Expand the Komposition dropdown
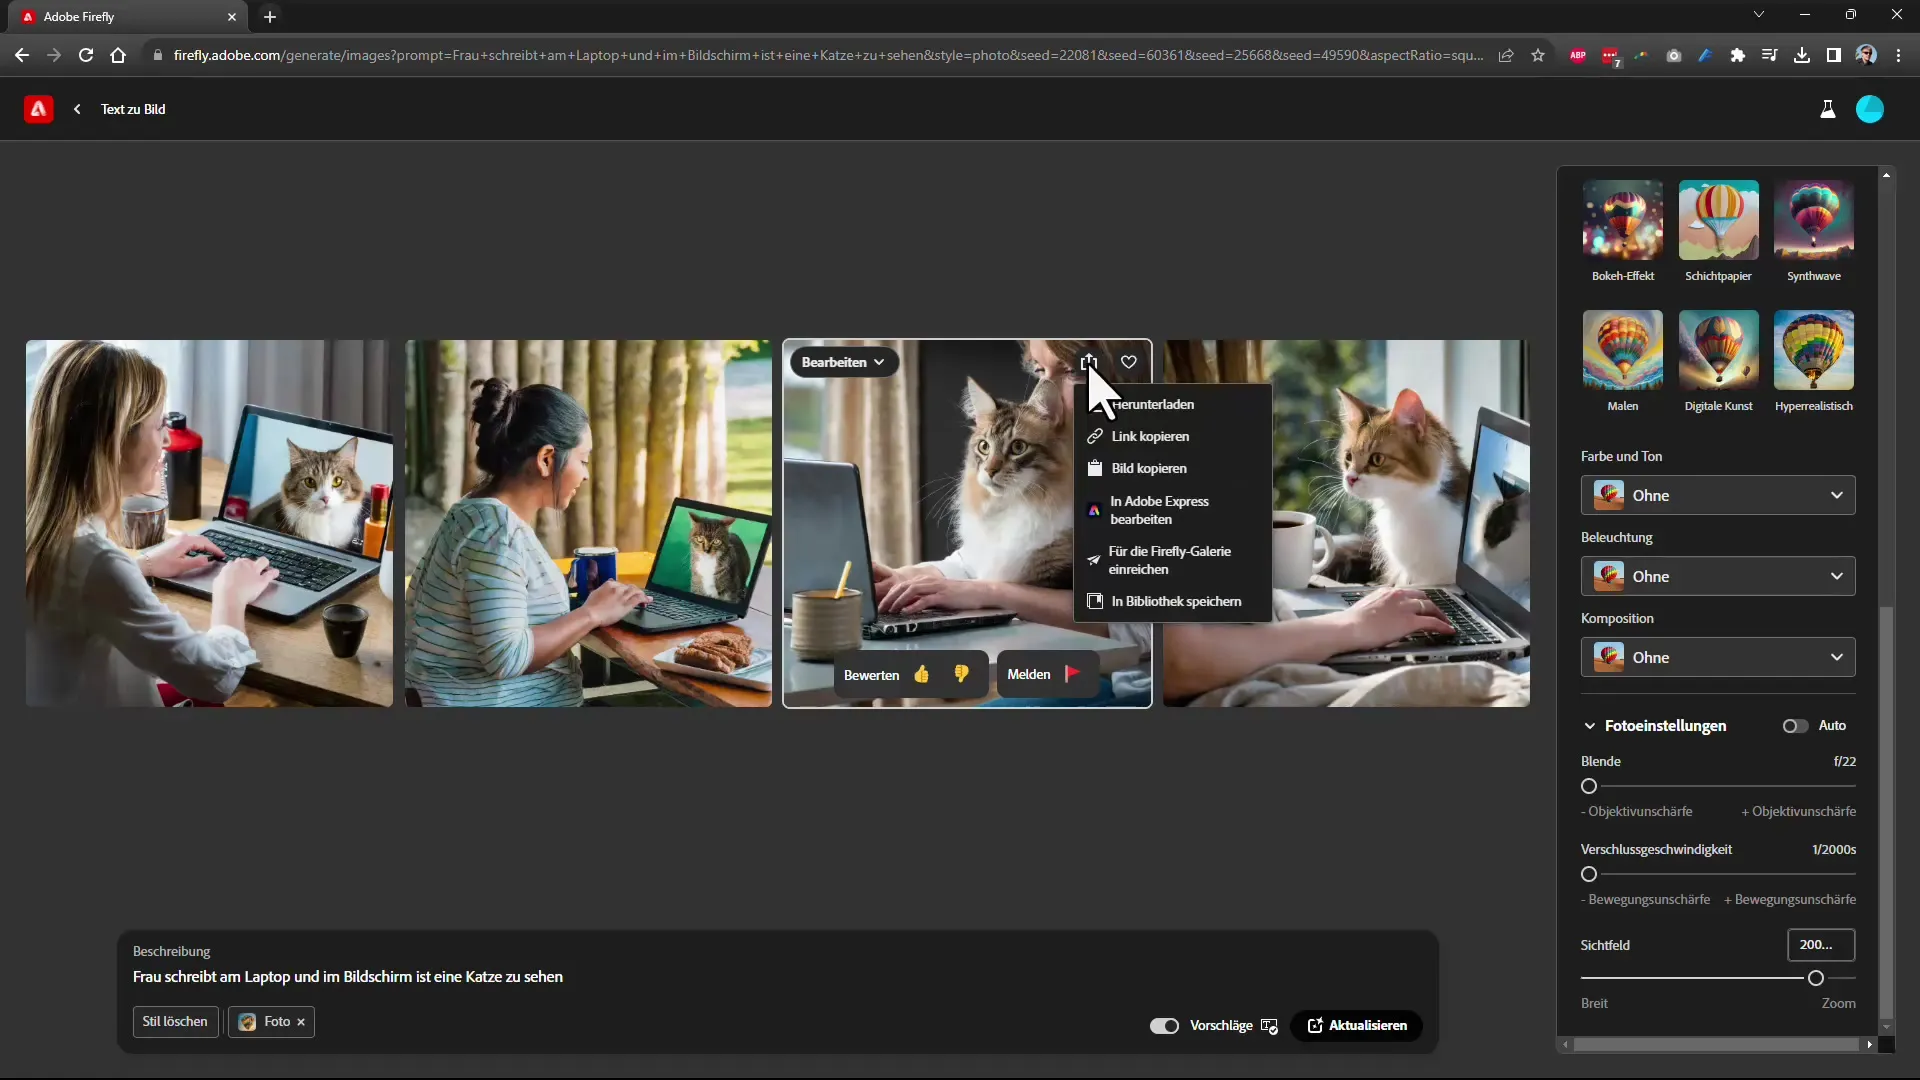The width and height of the screenshot is (1920, 1080). [x=1718, y=657]
